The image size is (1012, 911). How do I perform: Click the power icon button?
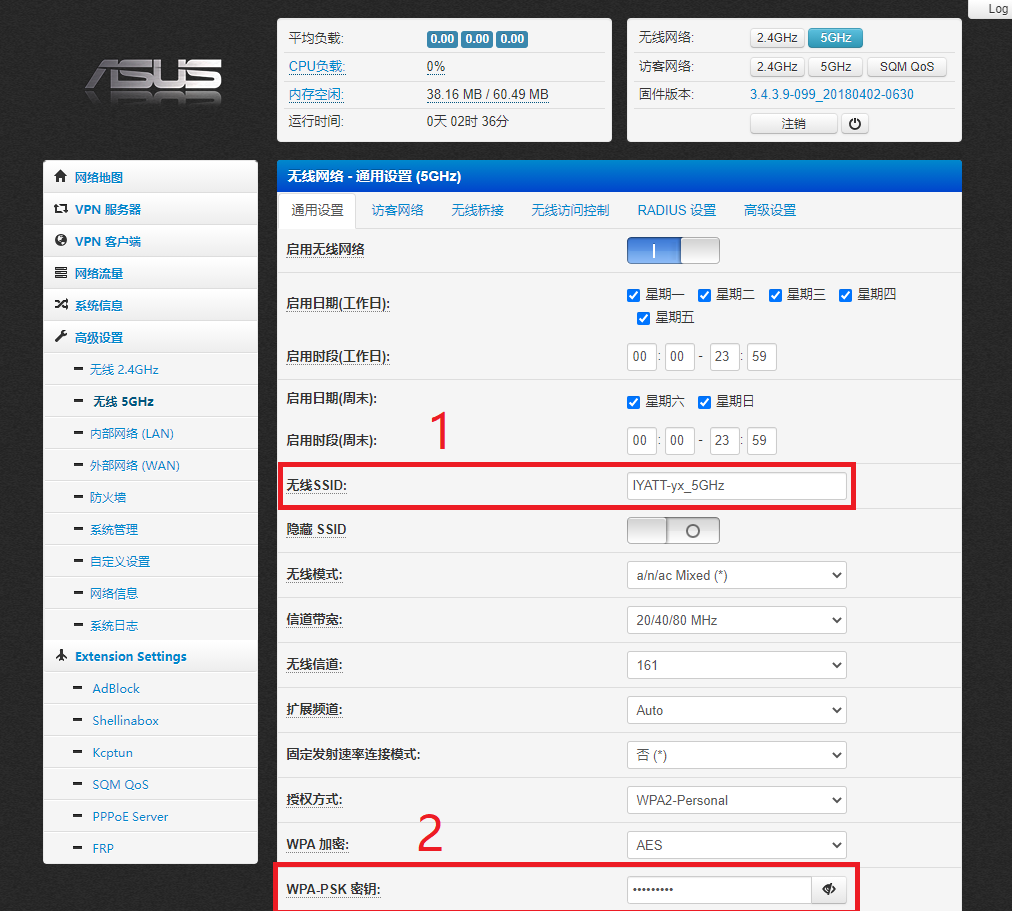pyautogui.click(x=855, y=123)
